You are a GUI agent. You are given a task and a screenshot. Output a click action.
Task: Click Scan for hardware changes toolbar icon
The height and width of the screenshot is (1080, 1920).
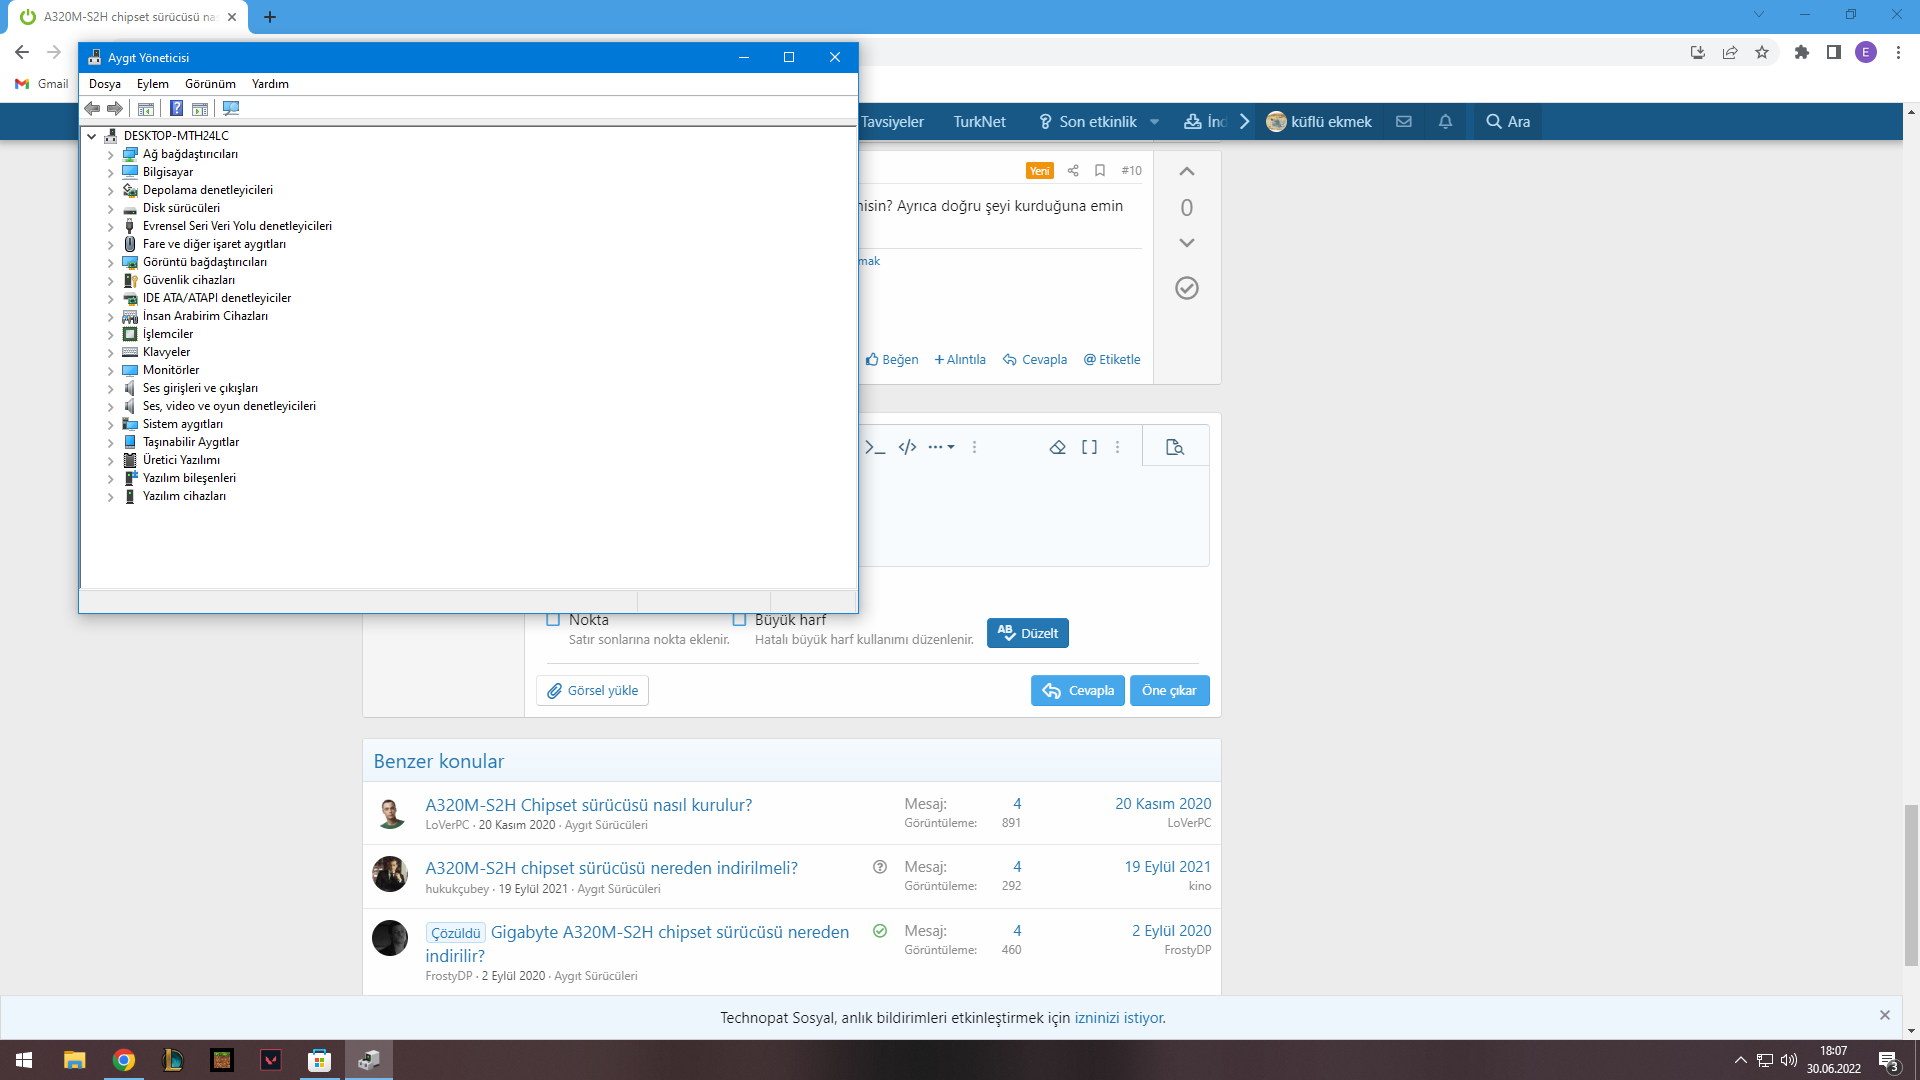pos(231,109)
